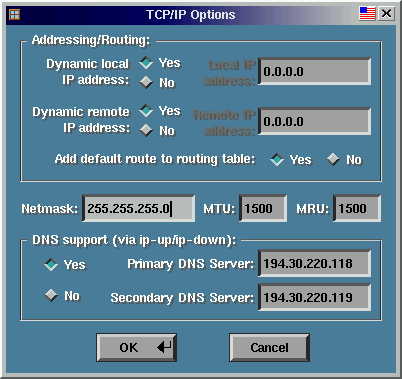The height and width of the screenshot is (379, 402).
Task: Click the 'Netmask:' label
Action: (50, 209)
